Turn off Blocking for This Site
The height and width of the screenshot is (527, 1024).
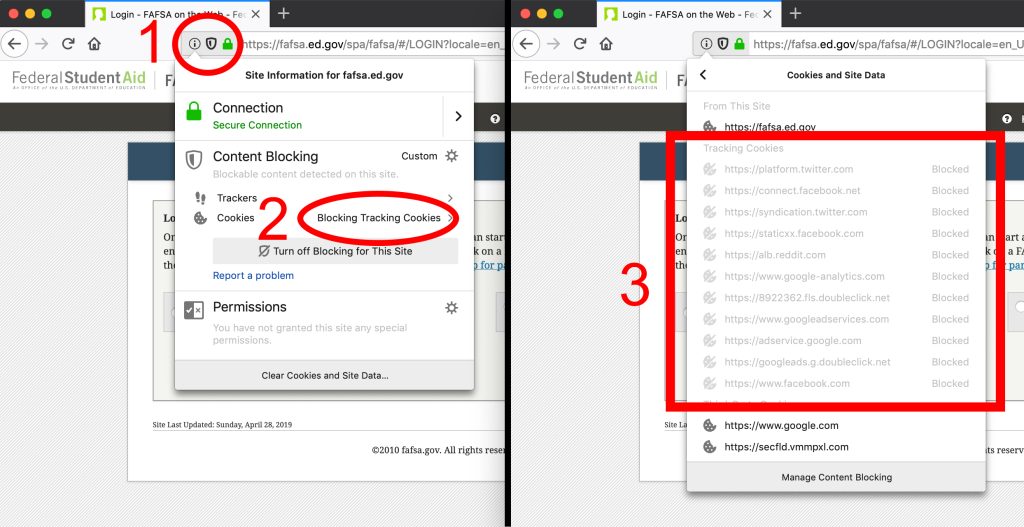336,251
